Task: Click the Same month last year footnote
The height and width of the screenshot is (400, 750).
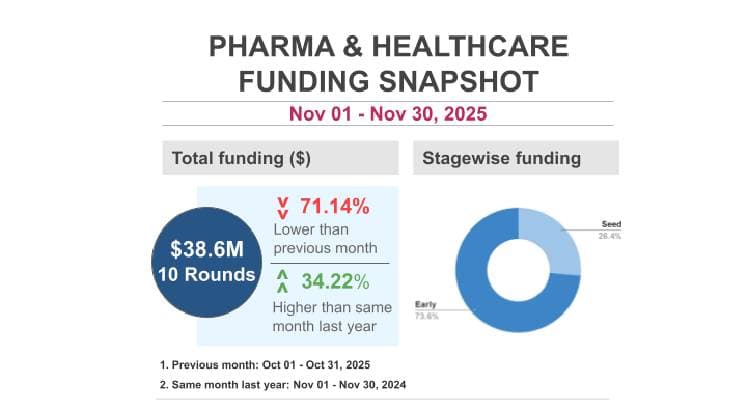Action: 284,384
